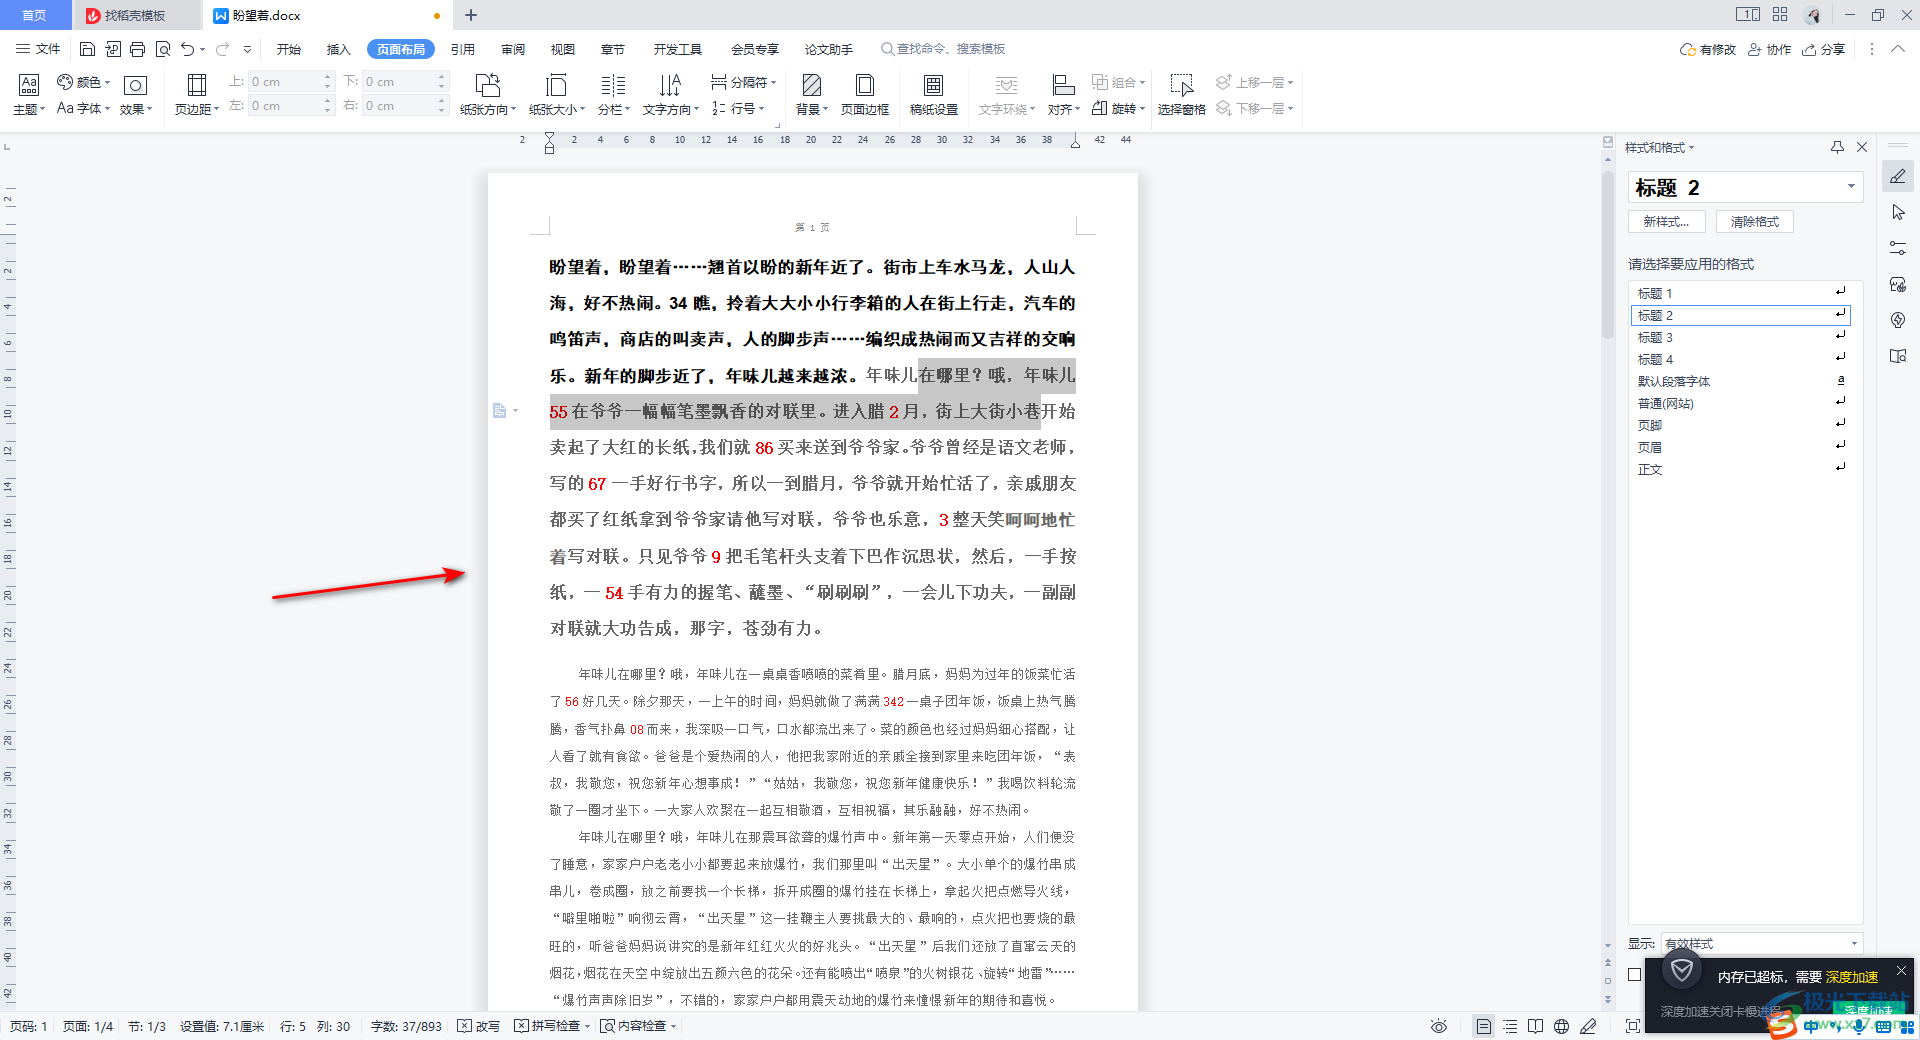Click the pen icon in right sidebar
The width and height of the screenshot is (1920, 1040).
click(1898, 177)
